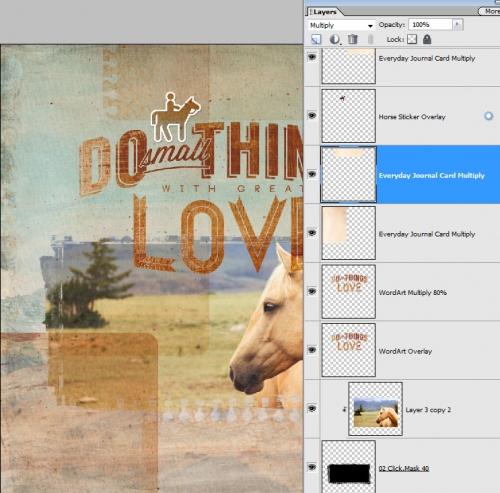This screenshot has width=500, height=493.
Task: Click the horse photo thumbnail of Layer 3 copy 2
Action: tap(375, 409)
